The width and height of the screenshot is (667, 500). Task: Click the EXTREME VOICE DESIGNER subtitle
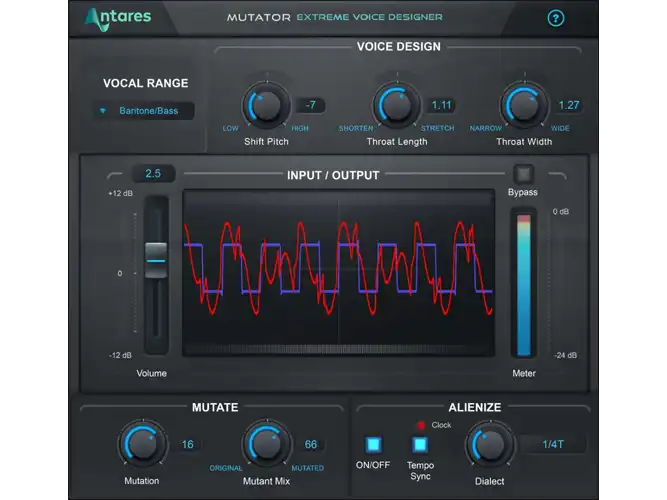370,17
